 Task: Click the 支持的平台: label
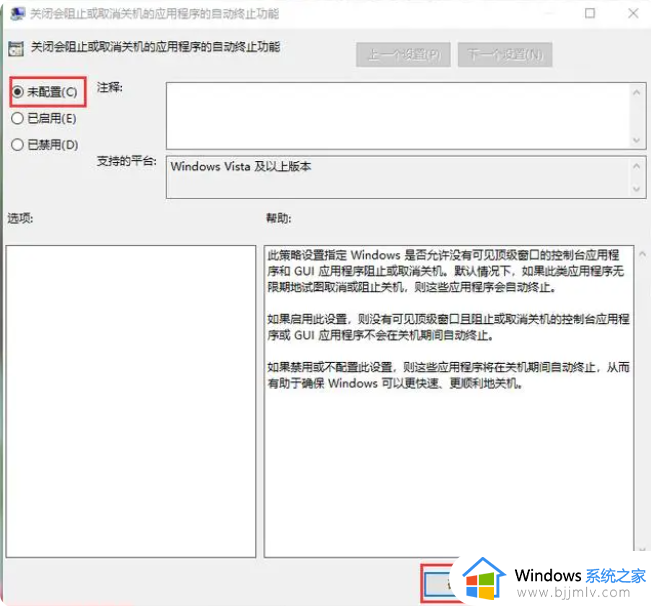[127, 161]
